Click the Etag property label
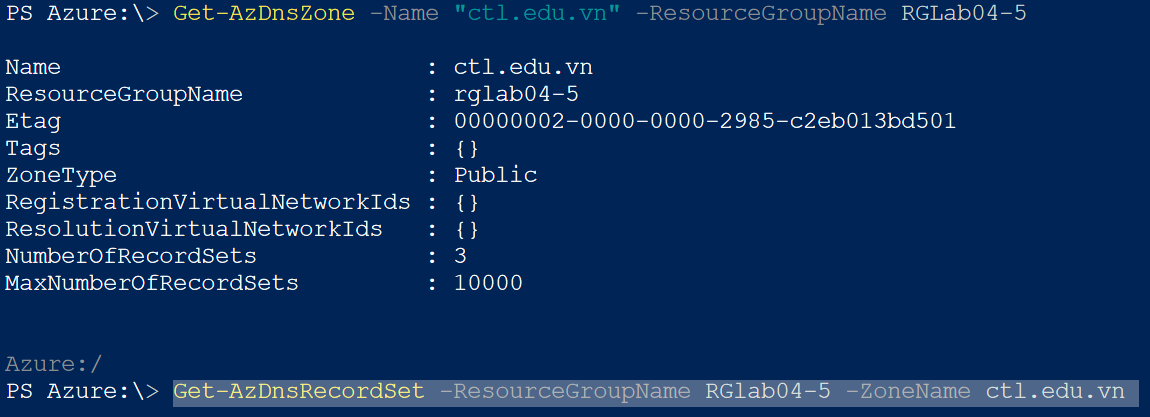The image size is (1150, 417). coord(33,122)
